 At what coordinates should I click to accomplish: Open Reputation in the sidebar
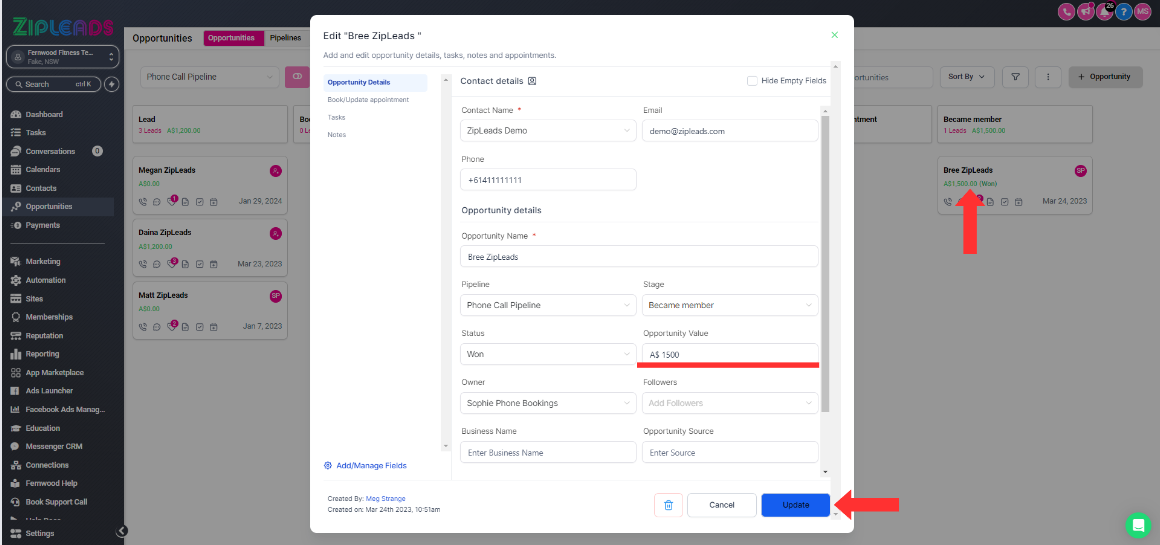coord(45,335)
